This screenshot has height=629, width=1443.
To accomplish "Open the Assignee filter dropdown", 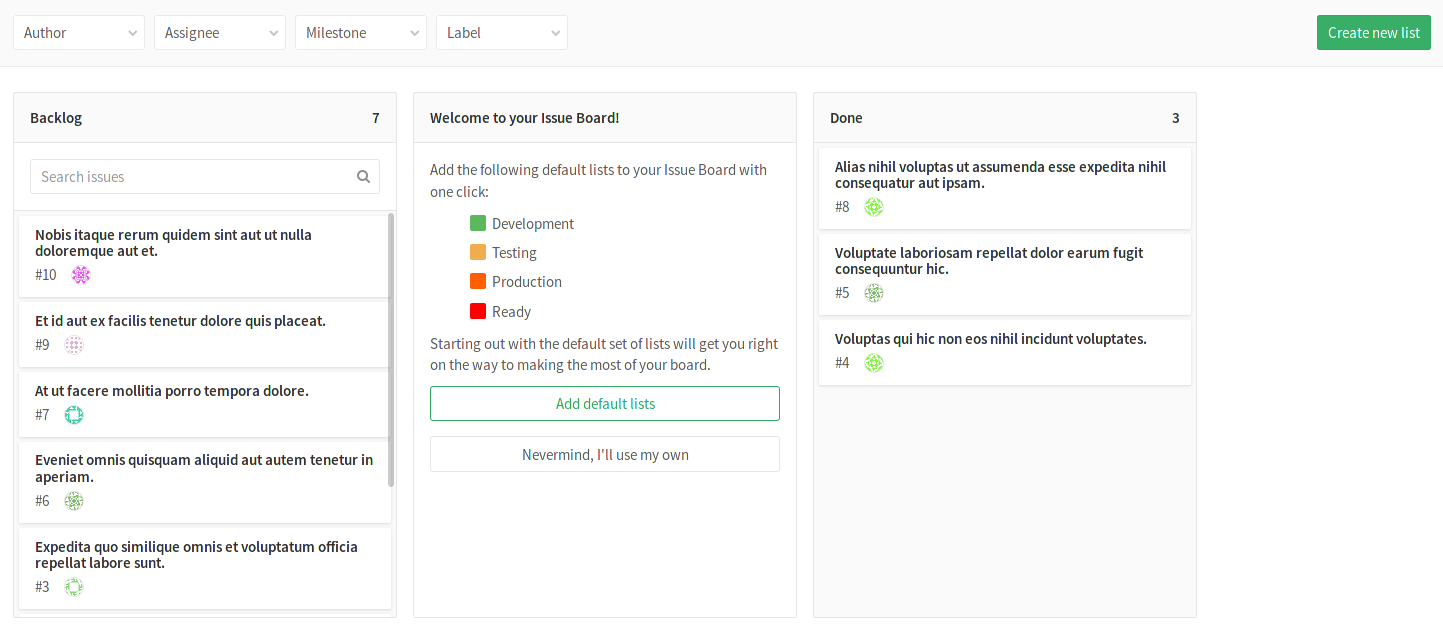I will tap(220, 33).
